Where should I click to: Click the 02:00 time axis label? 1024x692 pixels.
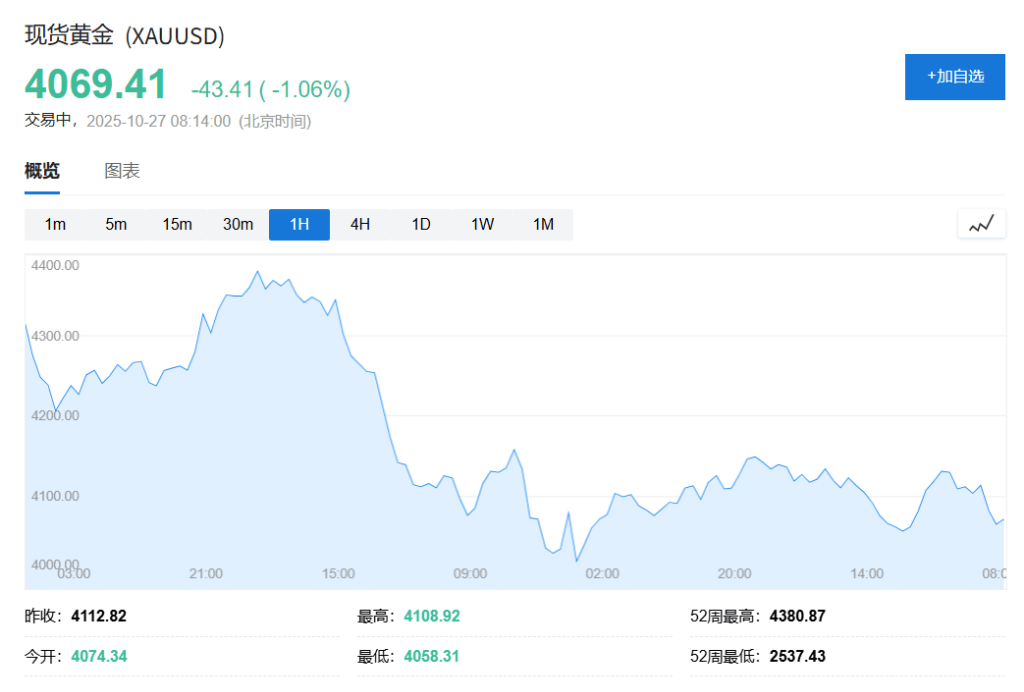(602, 573)
